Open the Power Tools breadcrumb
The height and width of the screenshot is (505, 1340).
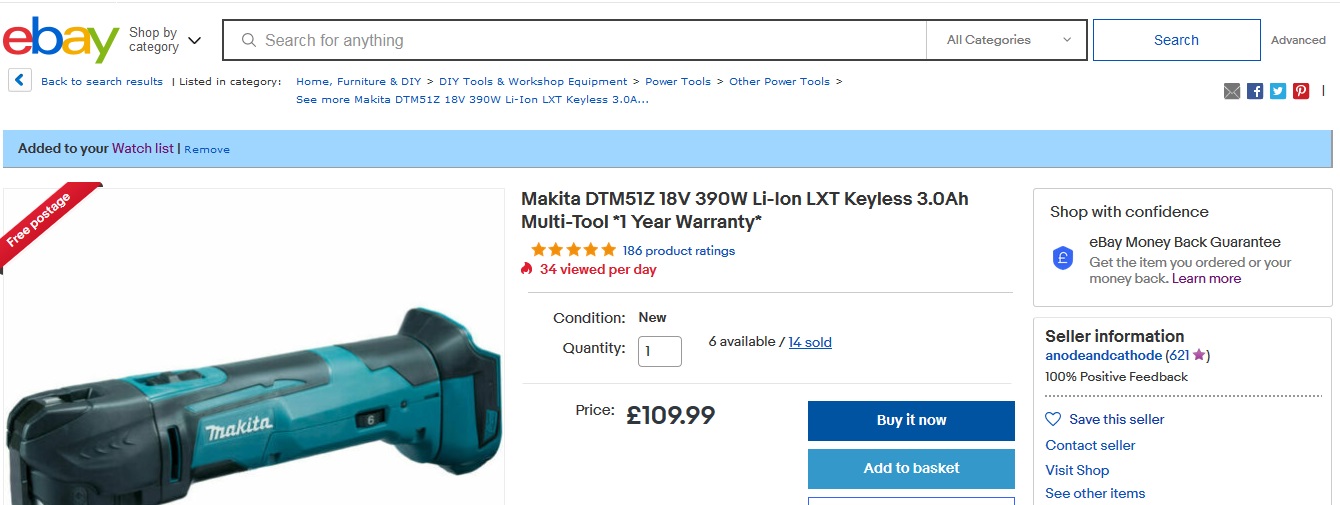click(678, 82)
